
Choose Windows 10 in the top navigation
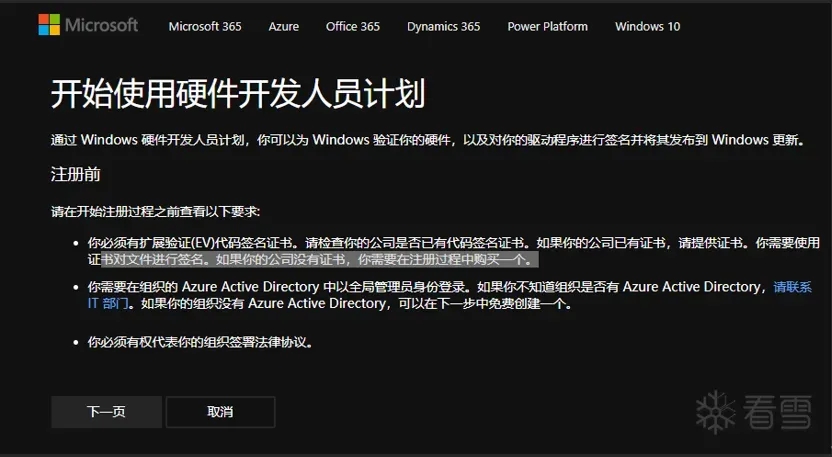(x=647, y=27)
